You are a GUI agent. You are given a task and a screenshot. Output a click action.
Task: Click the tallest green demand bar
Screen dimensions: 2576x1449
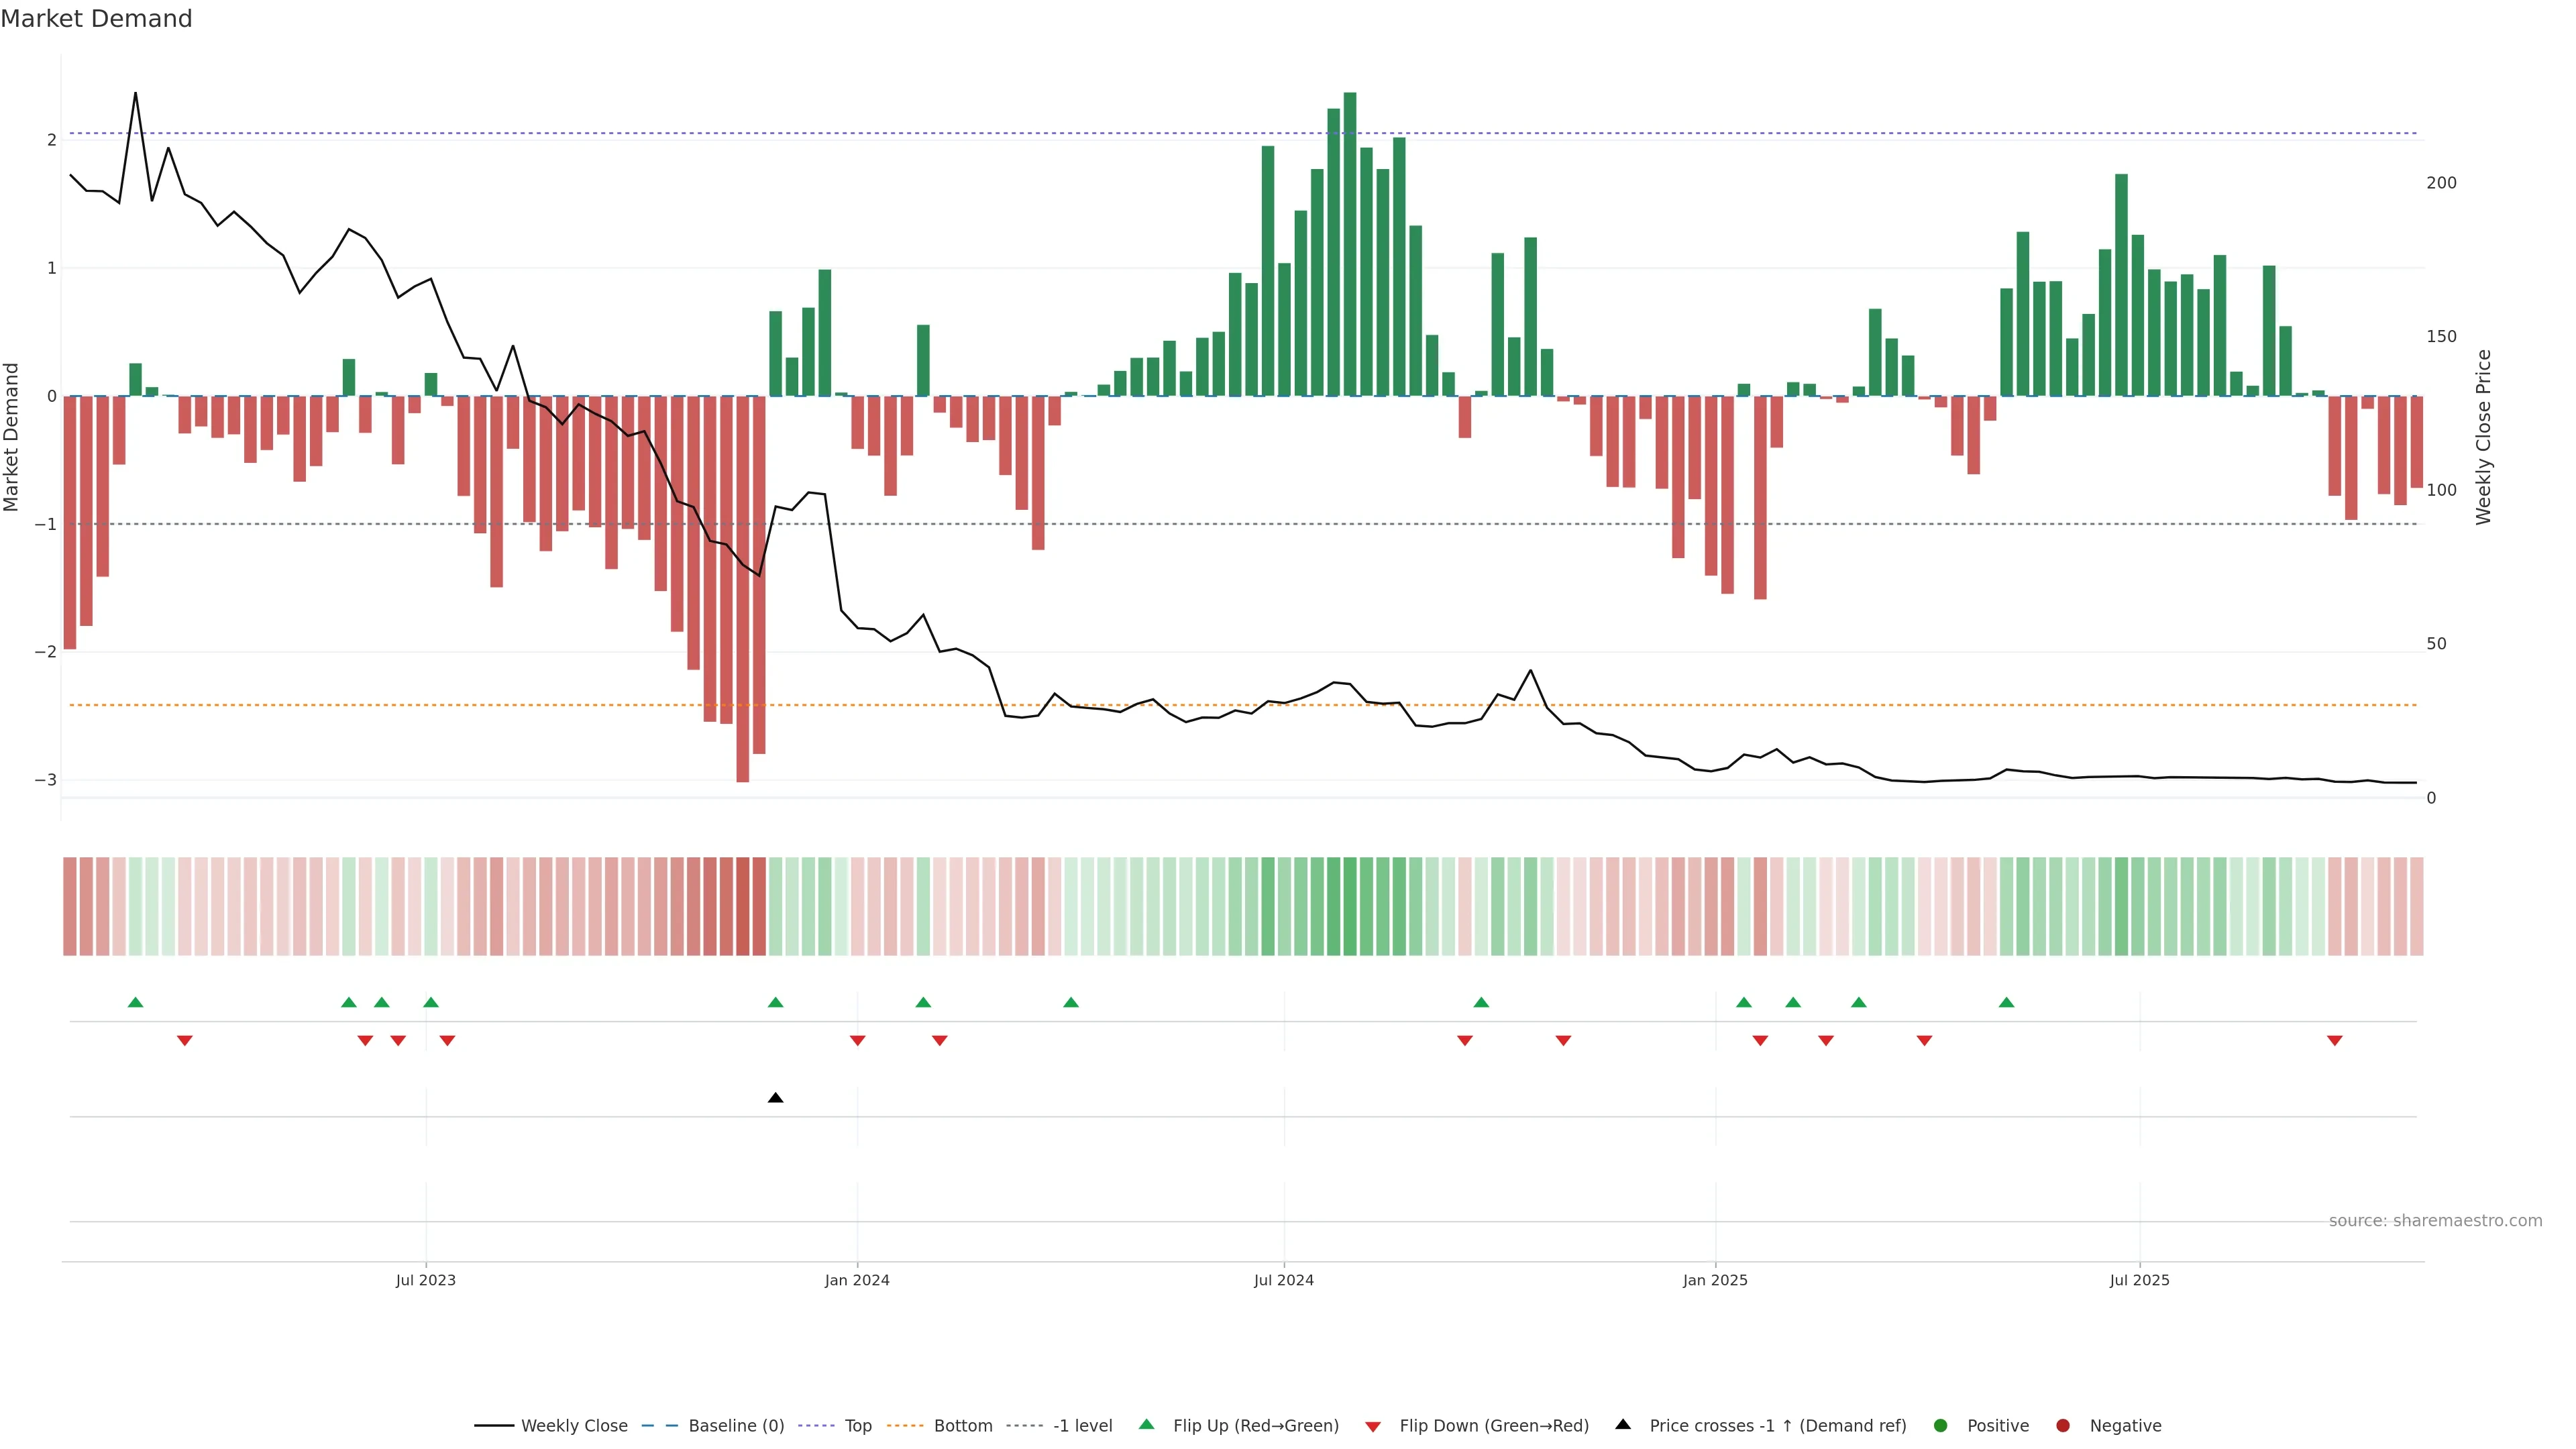[x=1350, y=245]
